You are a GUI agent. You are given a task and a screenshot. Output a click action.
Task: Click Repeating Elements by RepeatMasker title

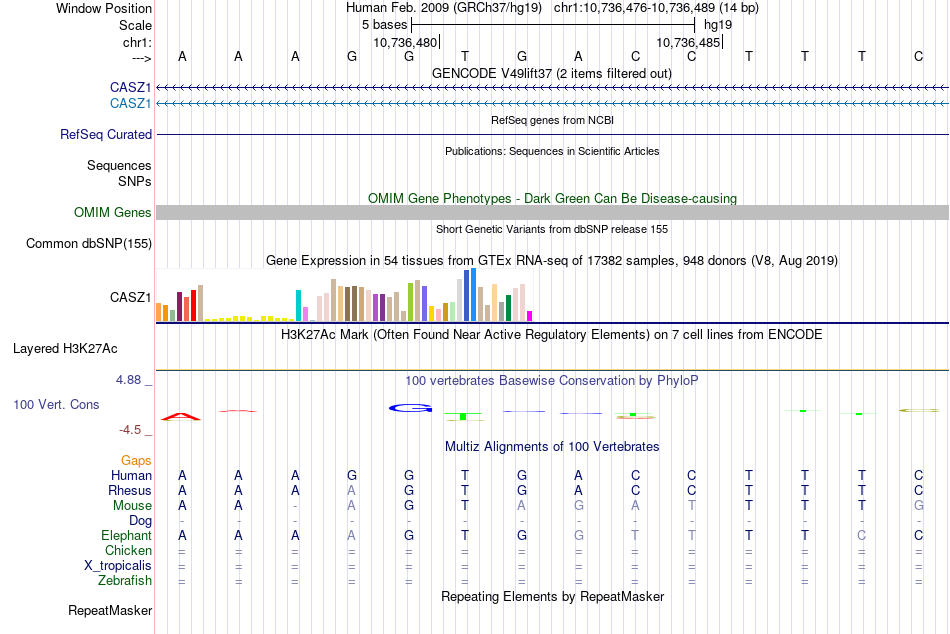pyautogui.click(x=552, y=596)
